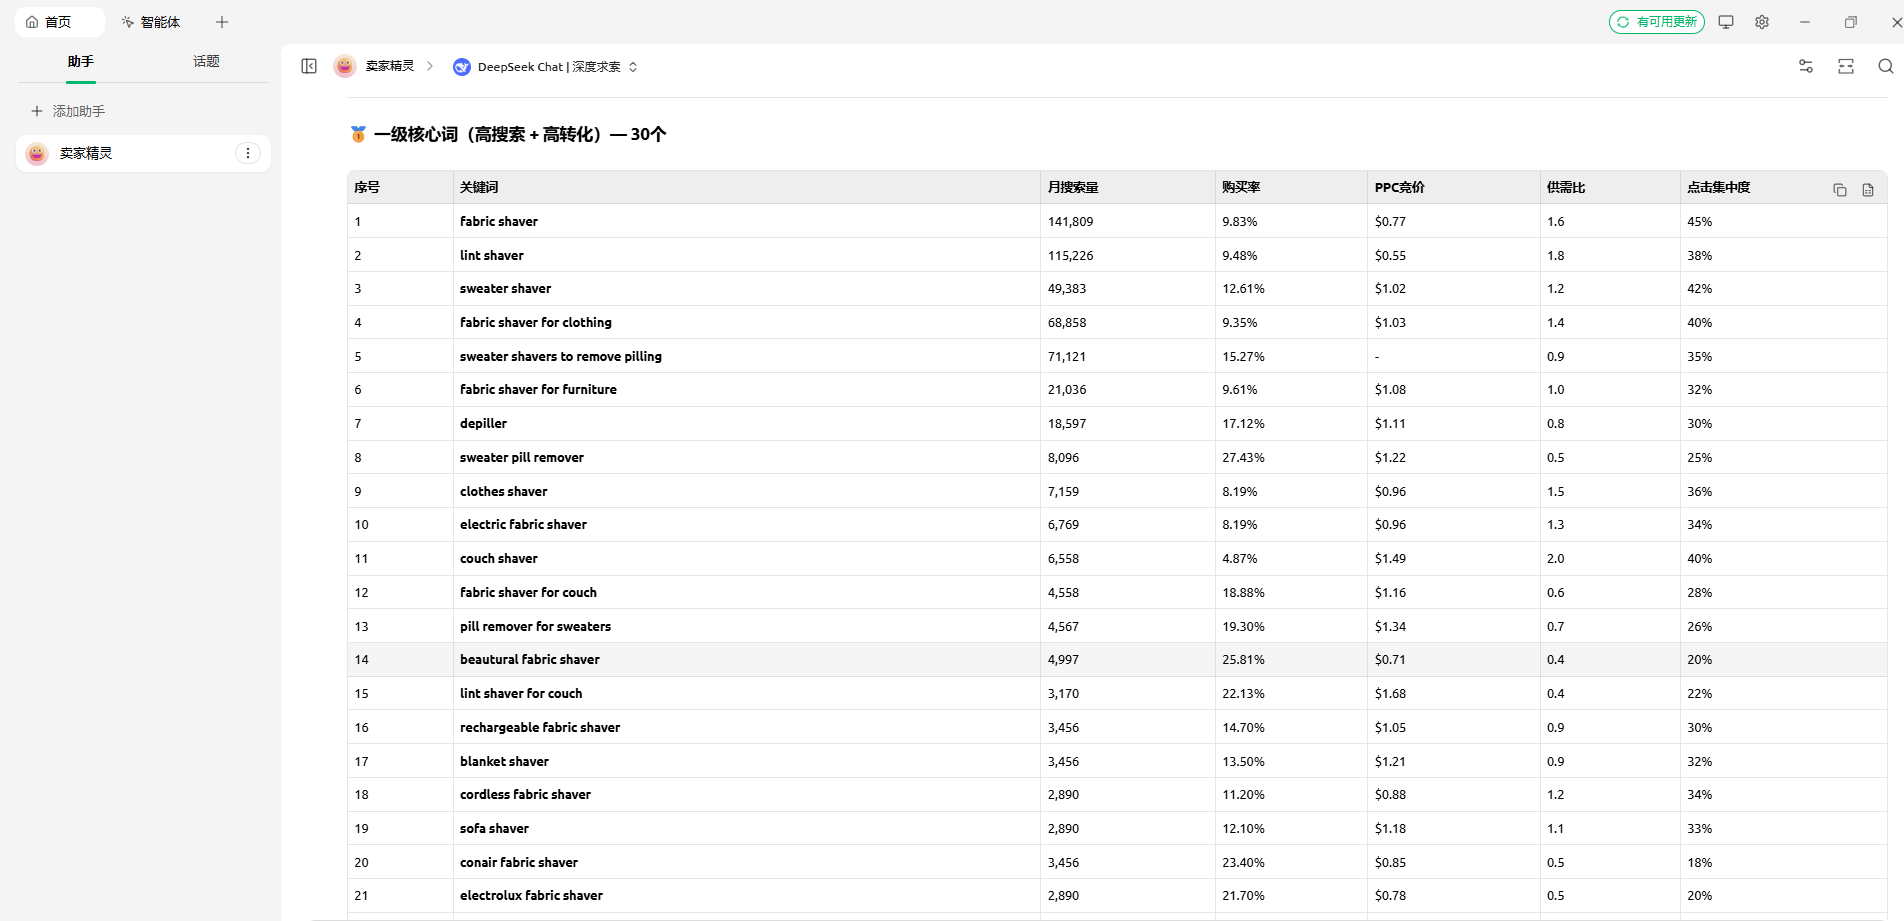This screenshot has height=921, width=1904.
Task: Click the copy table icon
Action: tap(1839, 190)
